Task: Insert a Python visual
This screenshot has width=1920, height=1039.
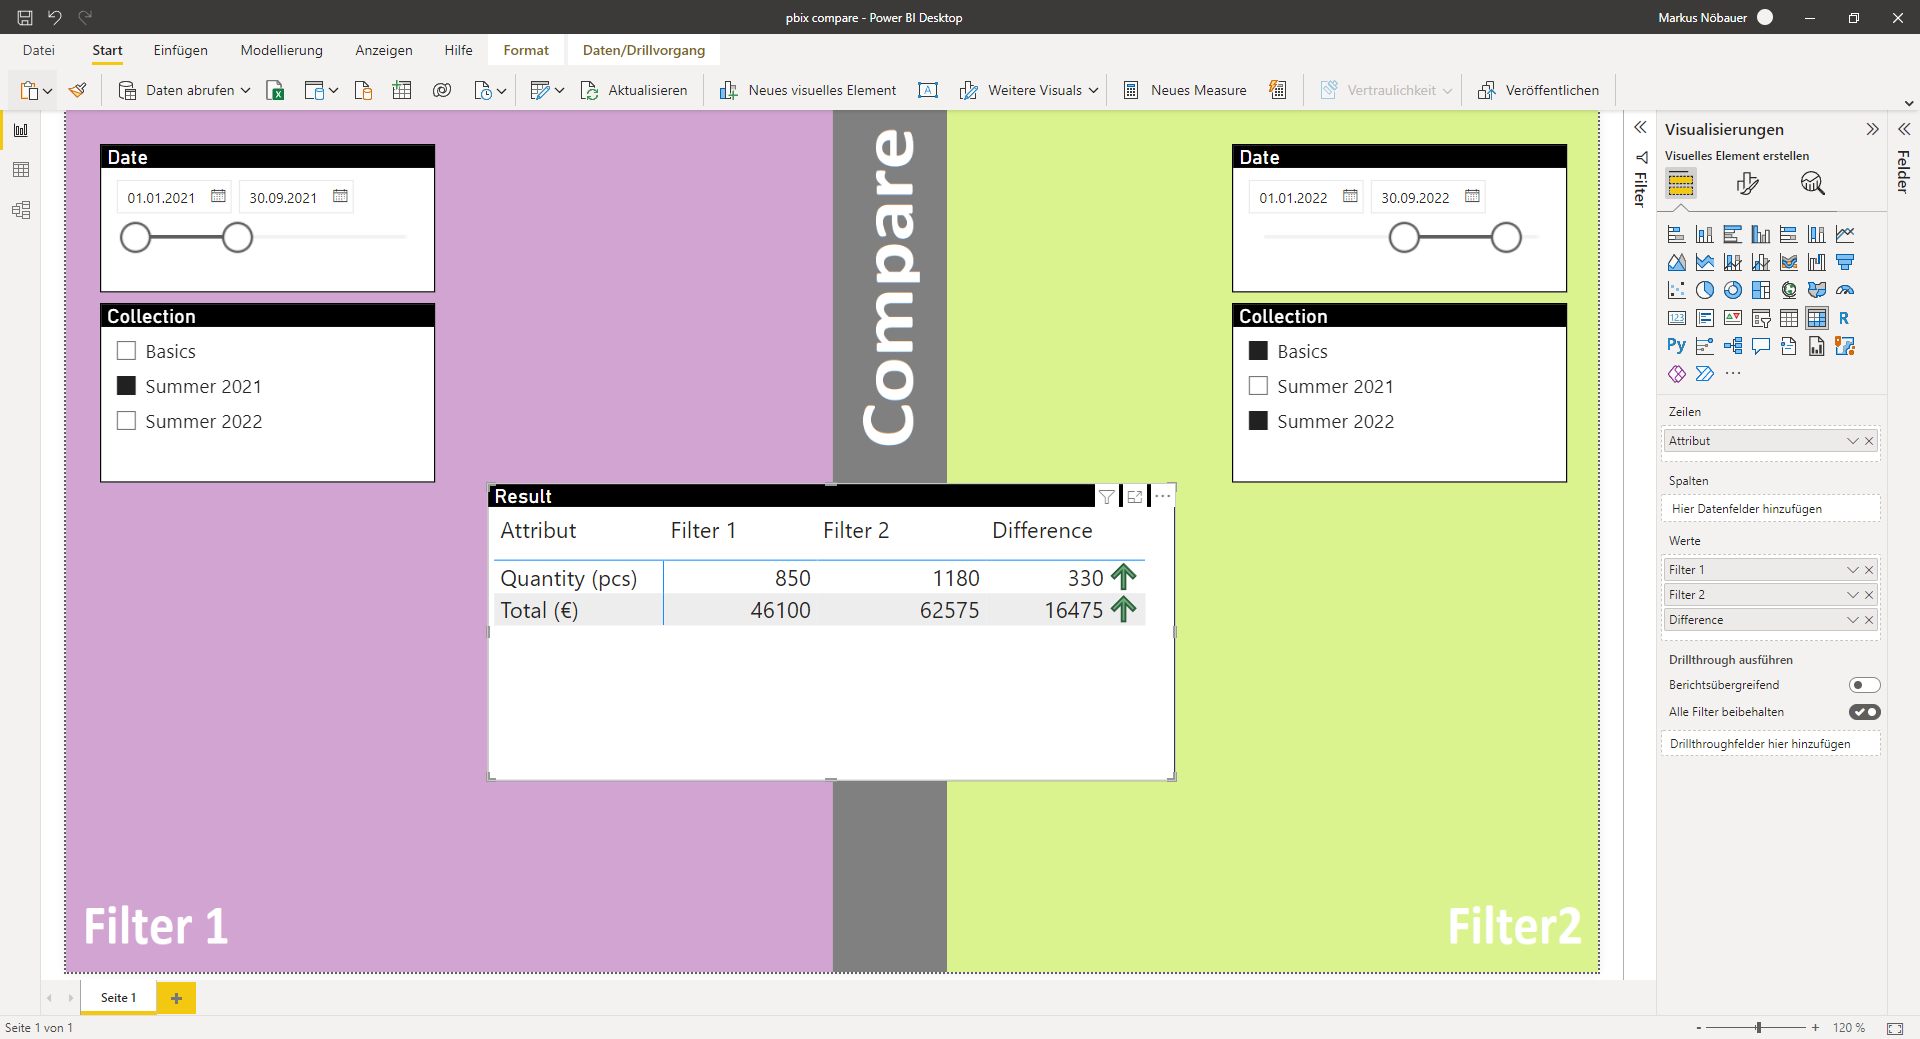Action: 1676,346
